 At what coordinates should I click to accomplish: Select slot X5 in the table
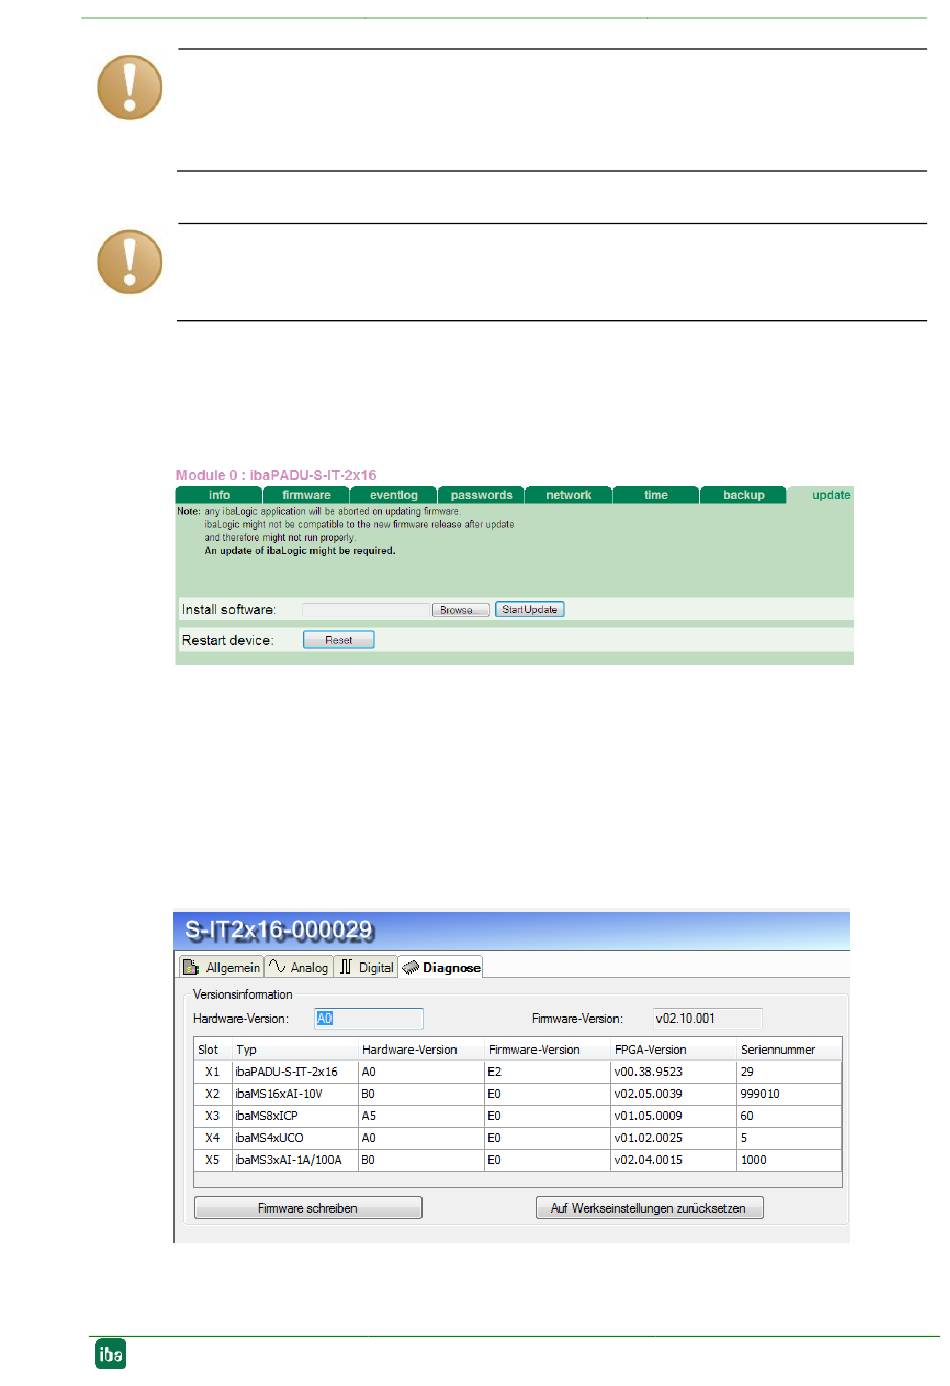click(x=212, y=1159)
